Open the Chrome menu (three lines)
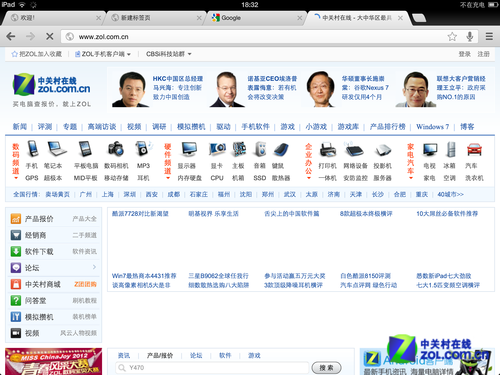500x375 pixels. [489, 36]
